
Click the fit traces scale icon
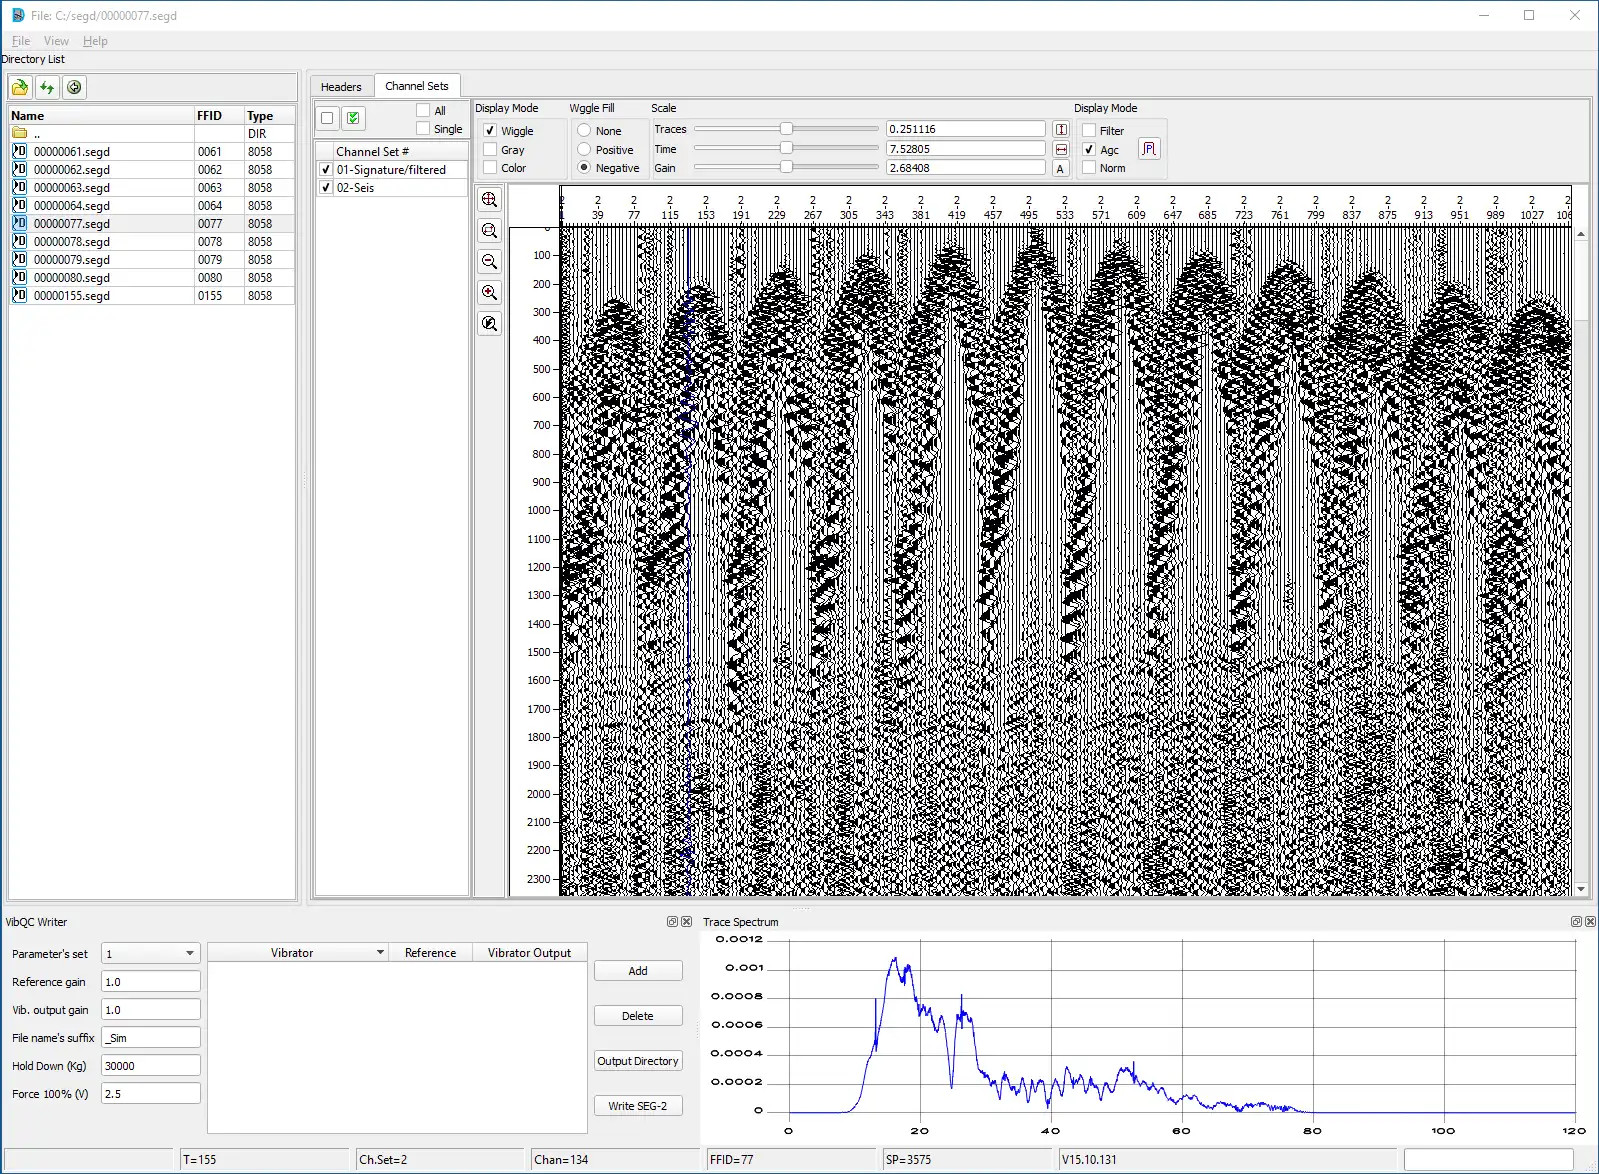pyautogui.click(x=1061, y=129)
